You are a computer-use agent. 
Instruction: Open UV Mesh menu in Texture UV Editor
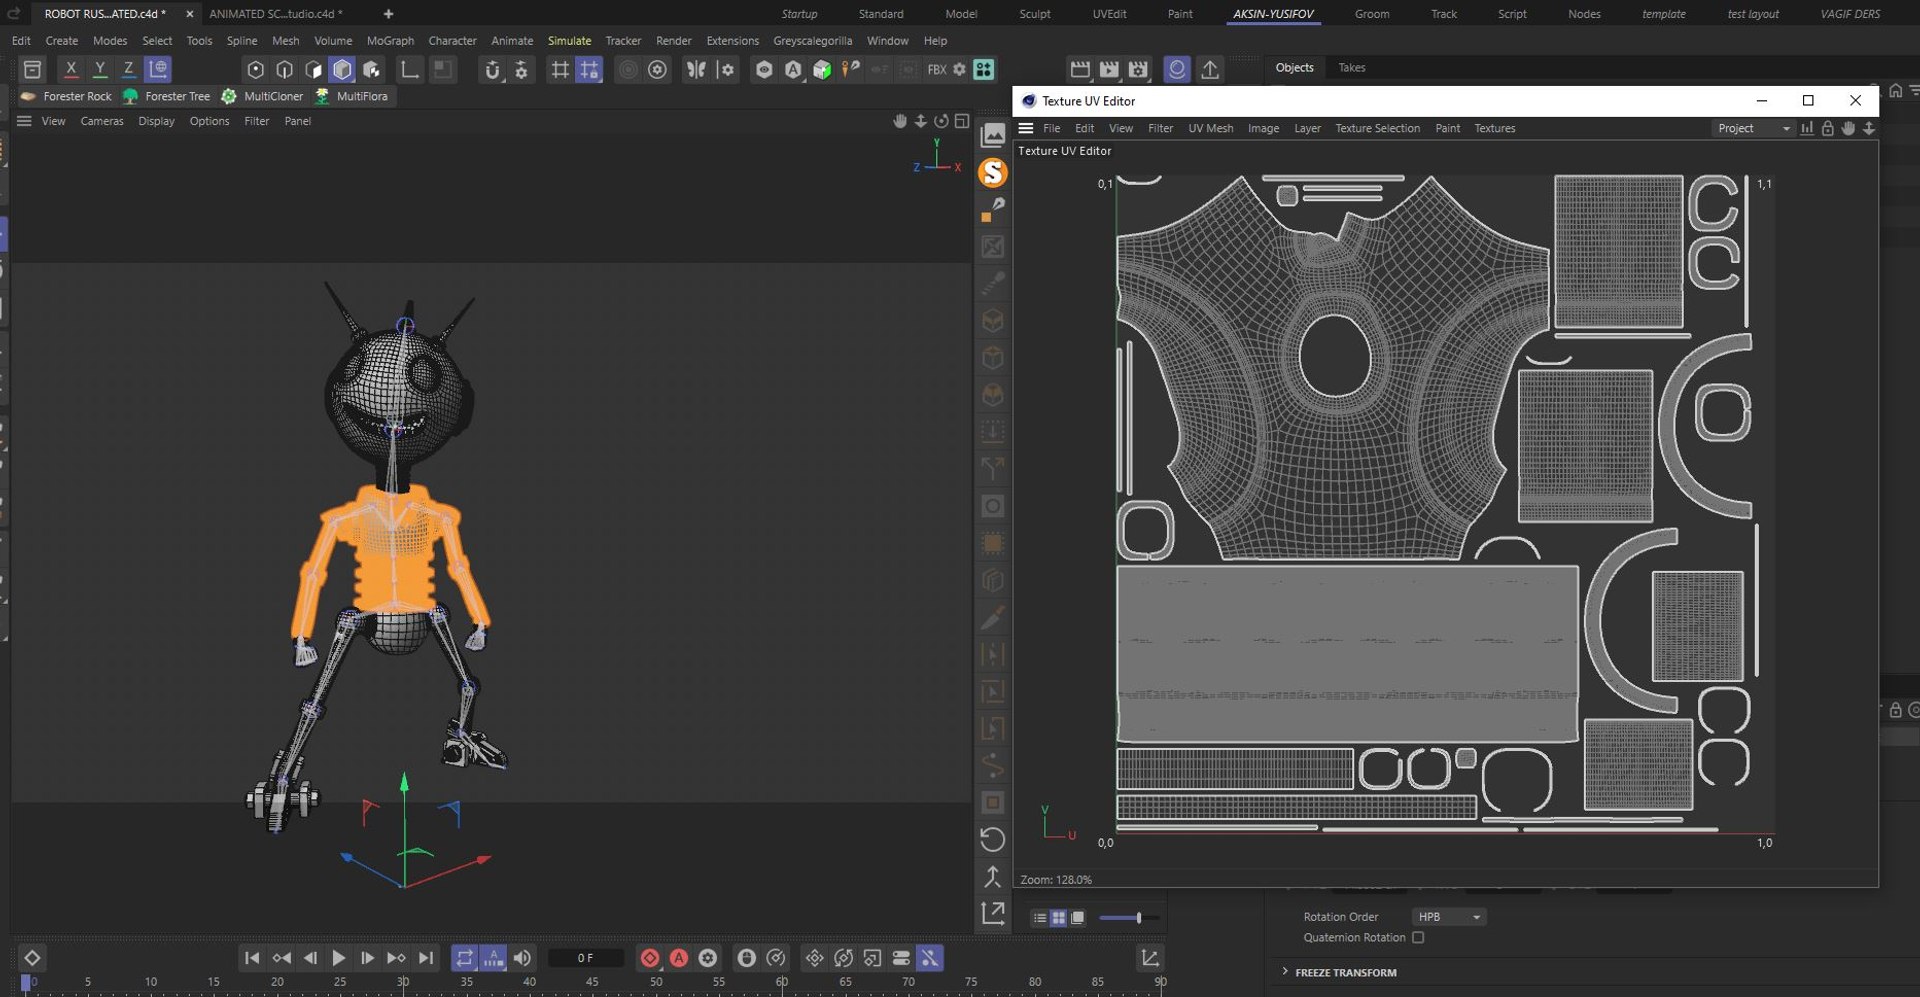pyautogui.click(x=1210, y=128)
